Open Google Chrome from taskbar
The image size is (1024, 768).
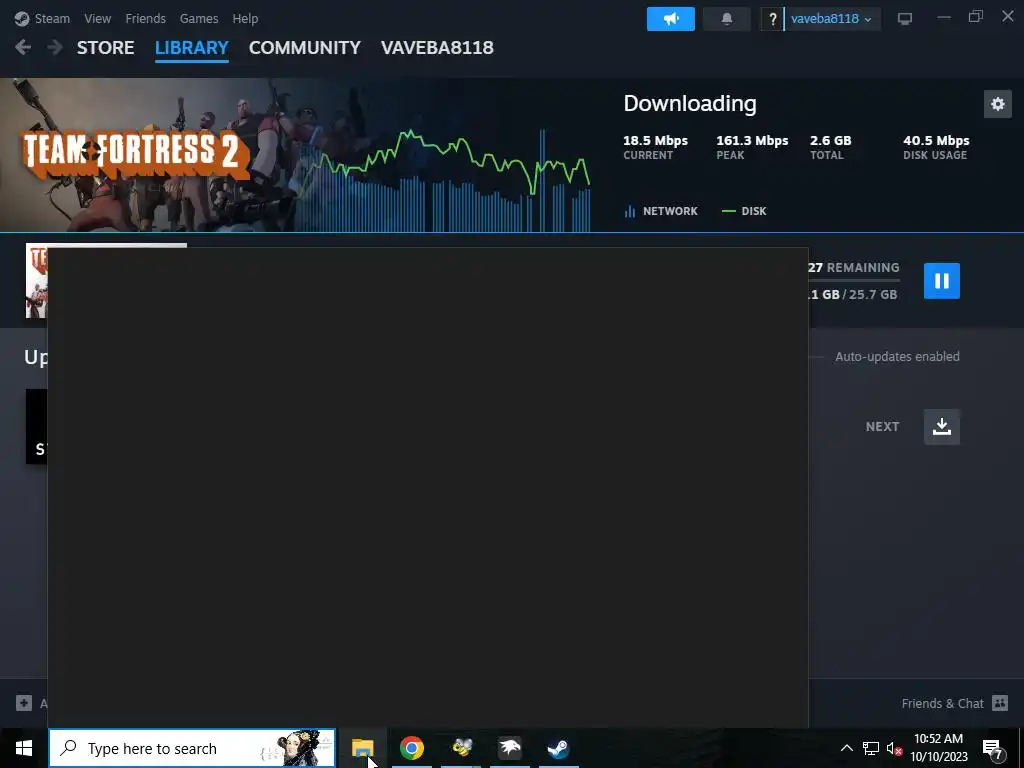[411, 748]
